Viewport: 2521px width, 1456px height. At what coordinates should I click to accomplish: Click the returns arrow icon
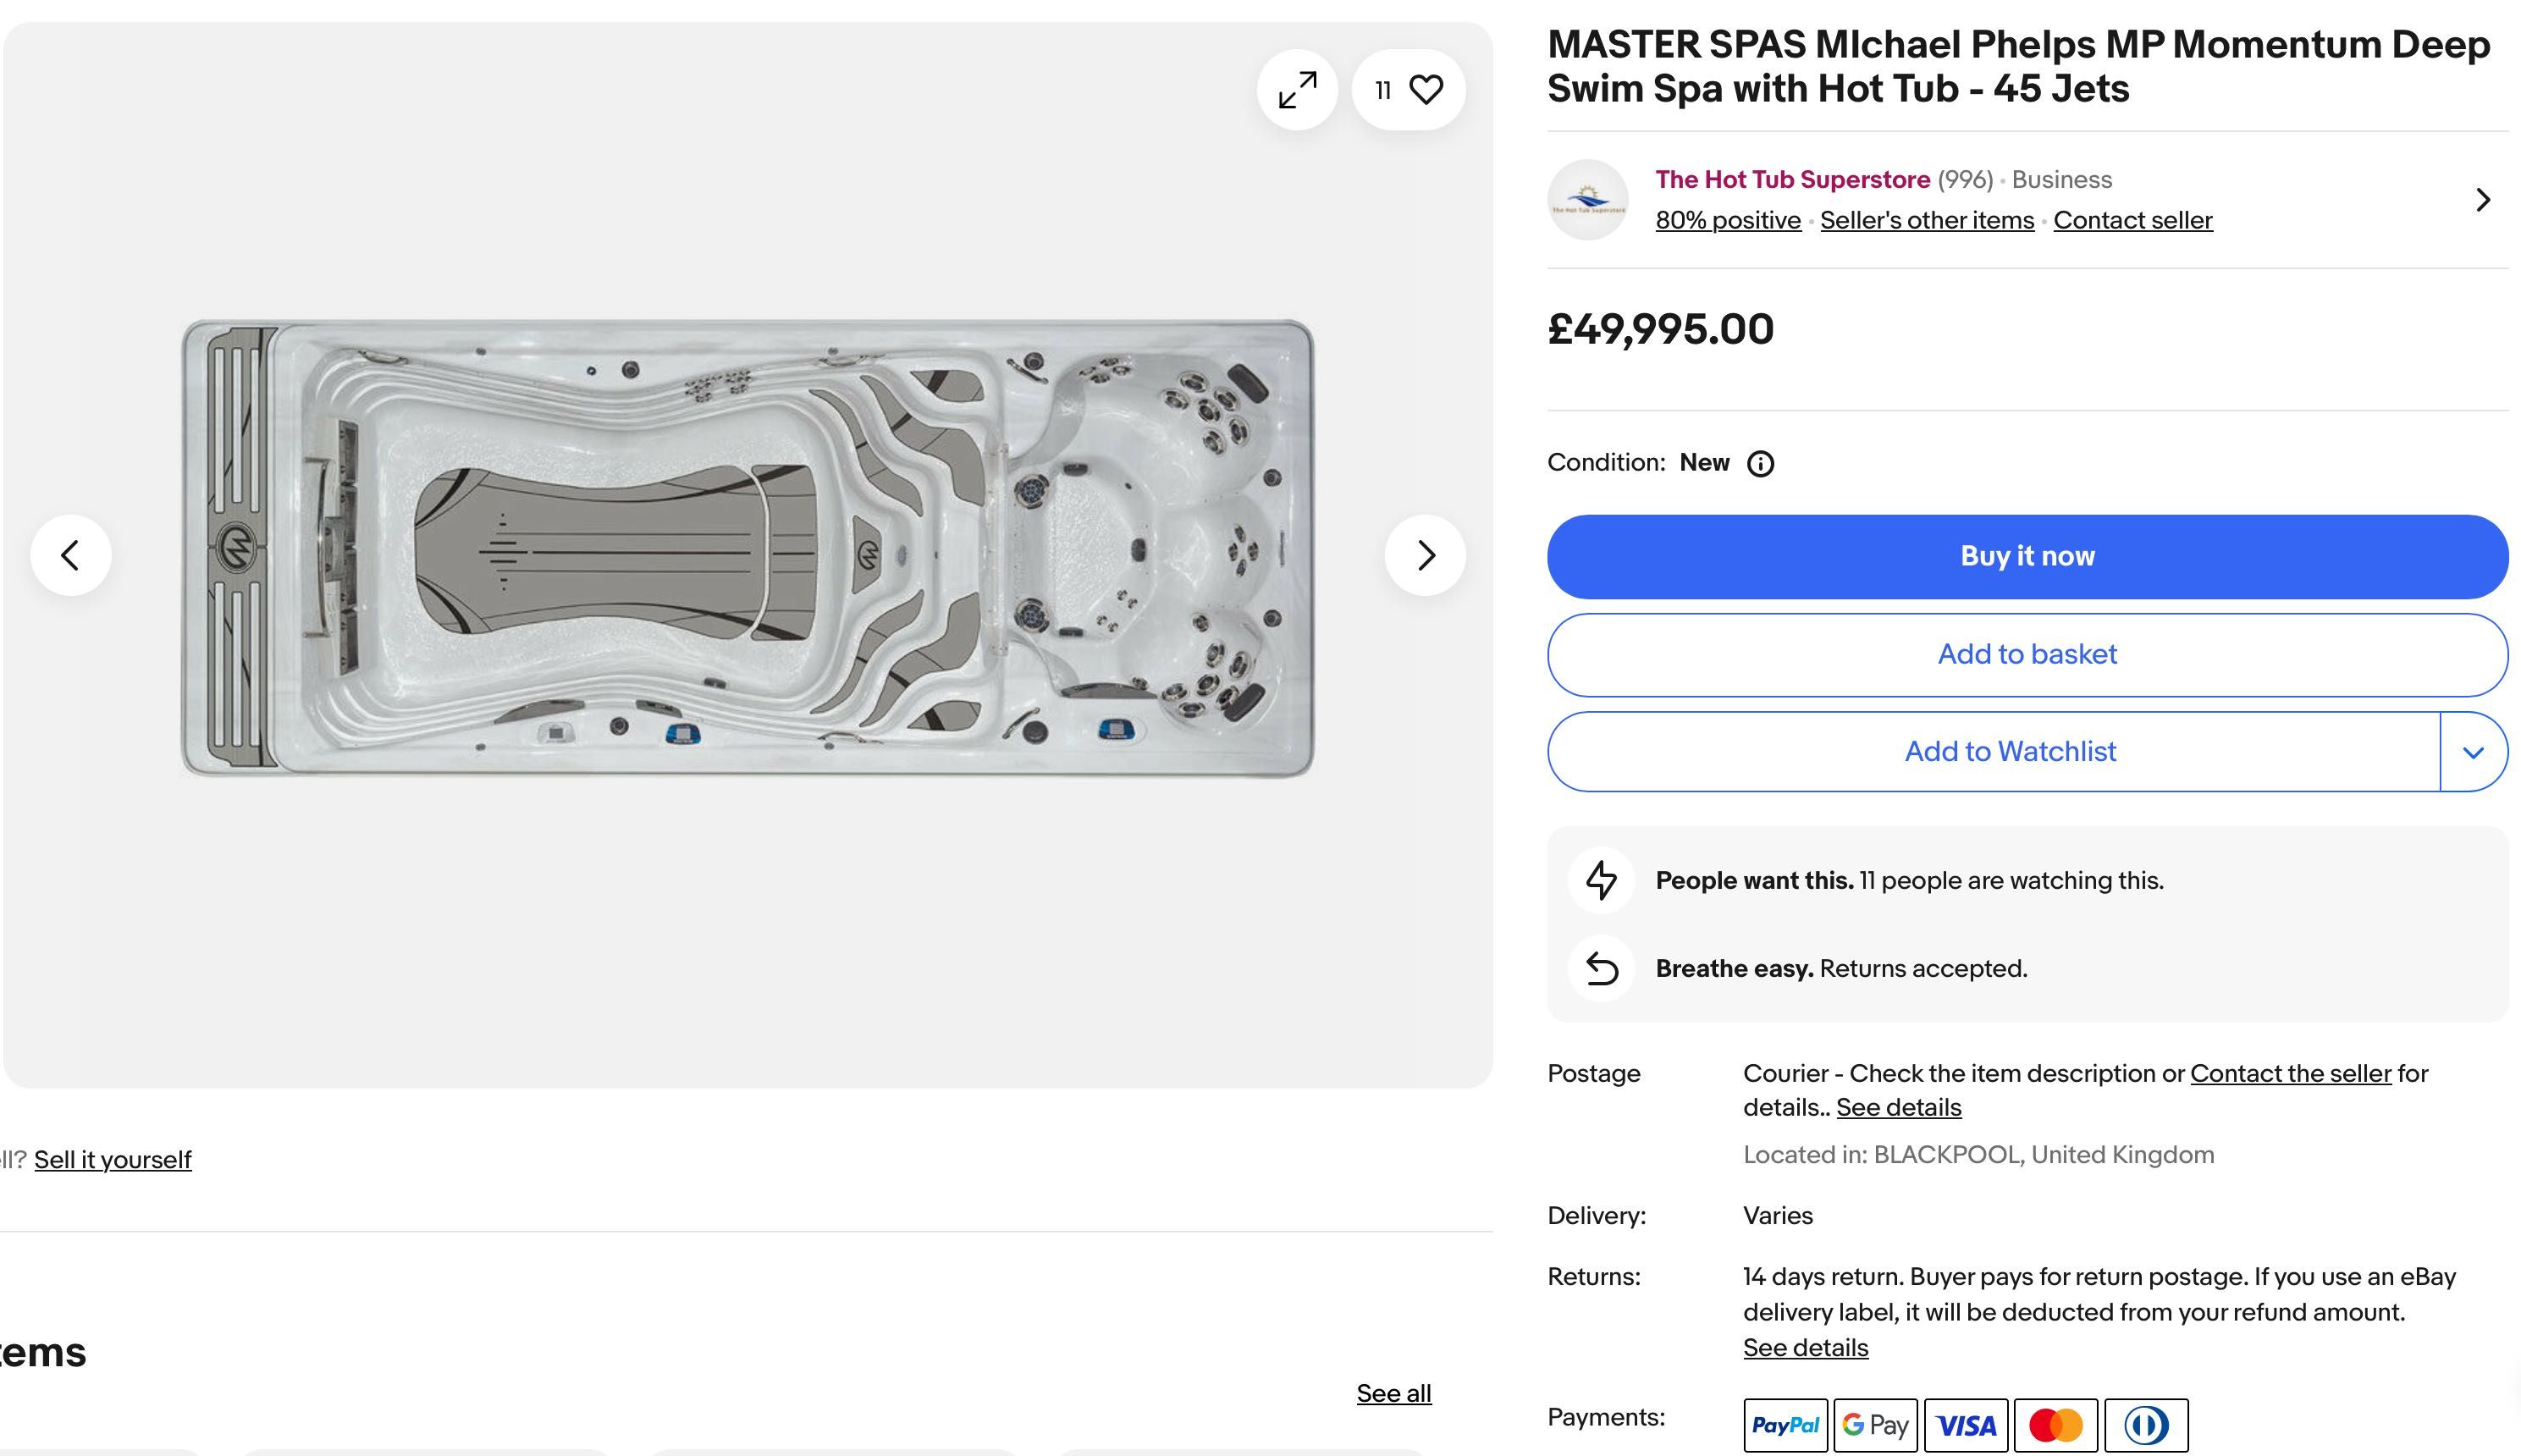(x=1601, y=968)
